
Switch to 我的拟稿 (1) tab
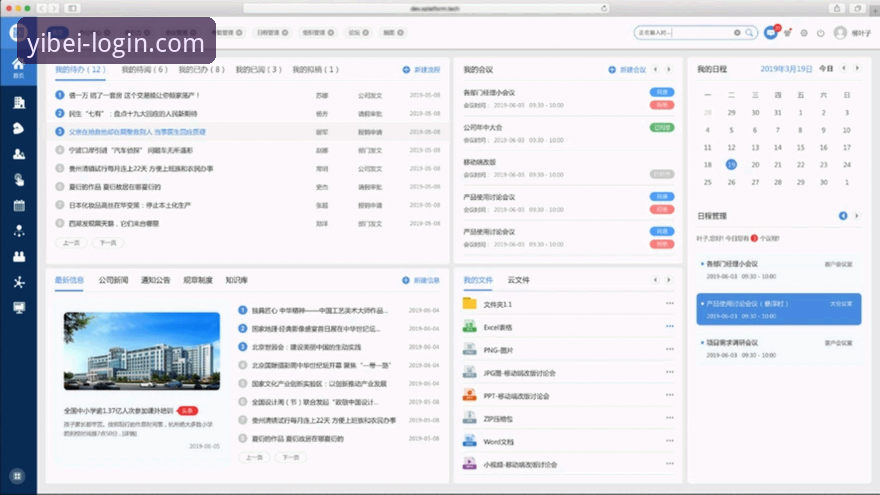click(x=315, y=70)
